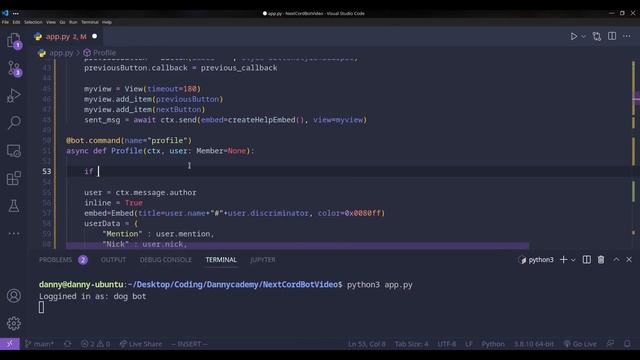Click the @bot.command profile decorator line
Screen dimensions: 640x360
pyautogui.click(x=129, y=140)
